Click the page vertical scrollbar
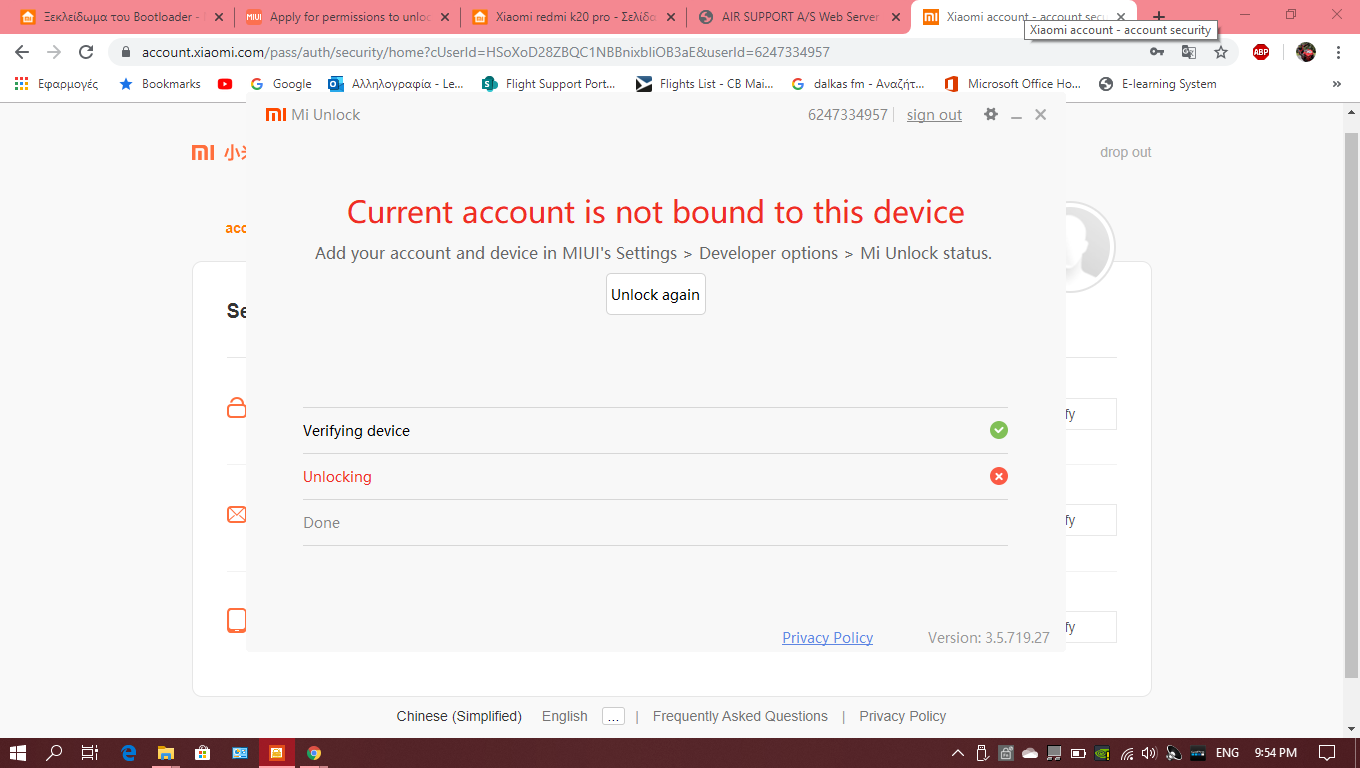This screenshot has width=1360, height=768. 1351,400
